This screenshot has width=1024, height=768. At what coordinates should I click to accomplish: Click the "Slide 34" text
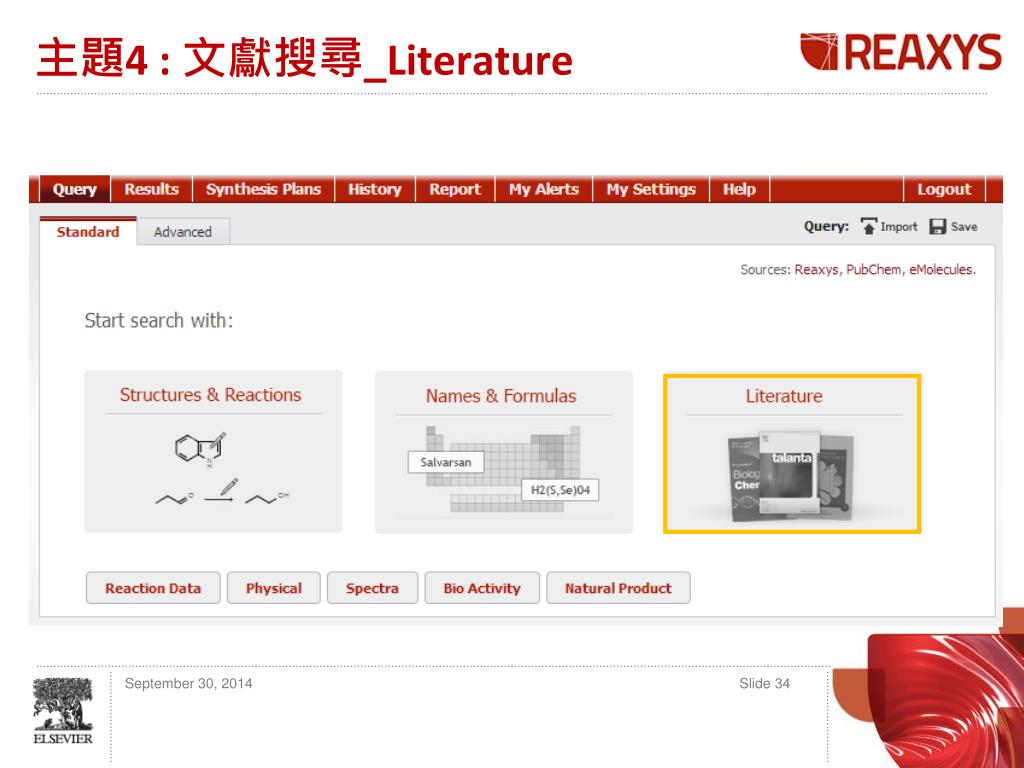pyautogui.click(x=764, y=683)
